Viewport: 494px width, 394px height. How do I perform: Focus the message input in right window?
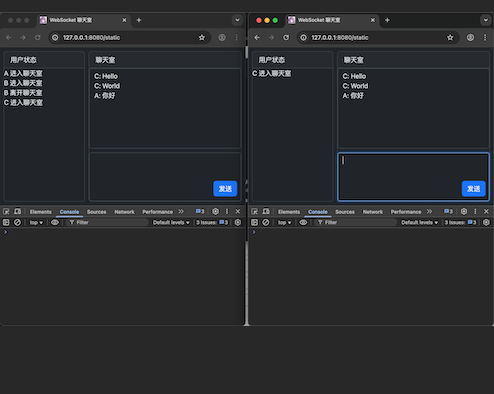(x=413, y=177)
